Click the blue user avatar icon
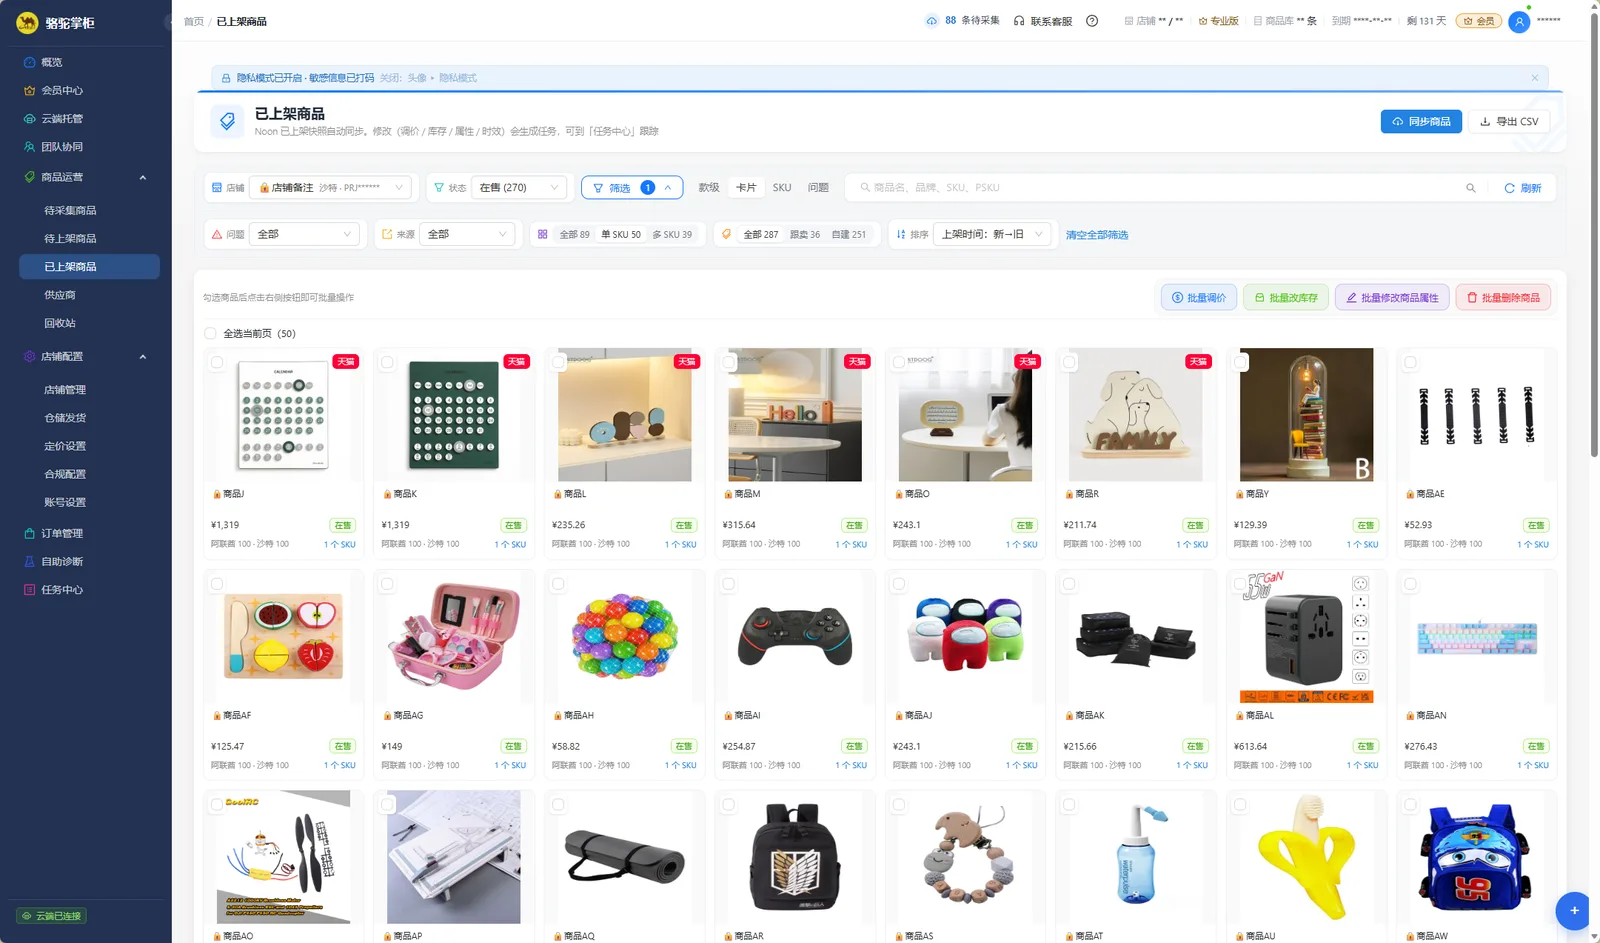The width and height of the screenshot is (1600, 943). (1519, 21)
